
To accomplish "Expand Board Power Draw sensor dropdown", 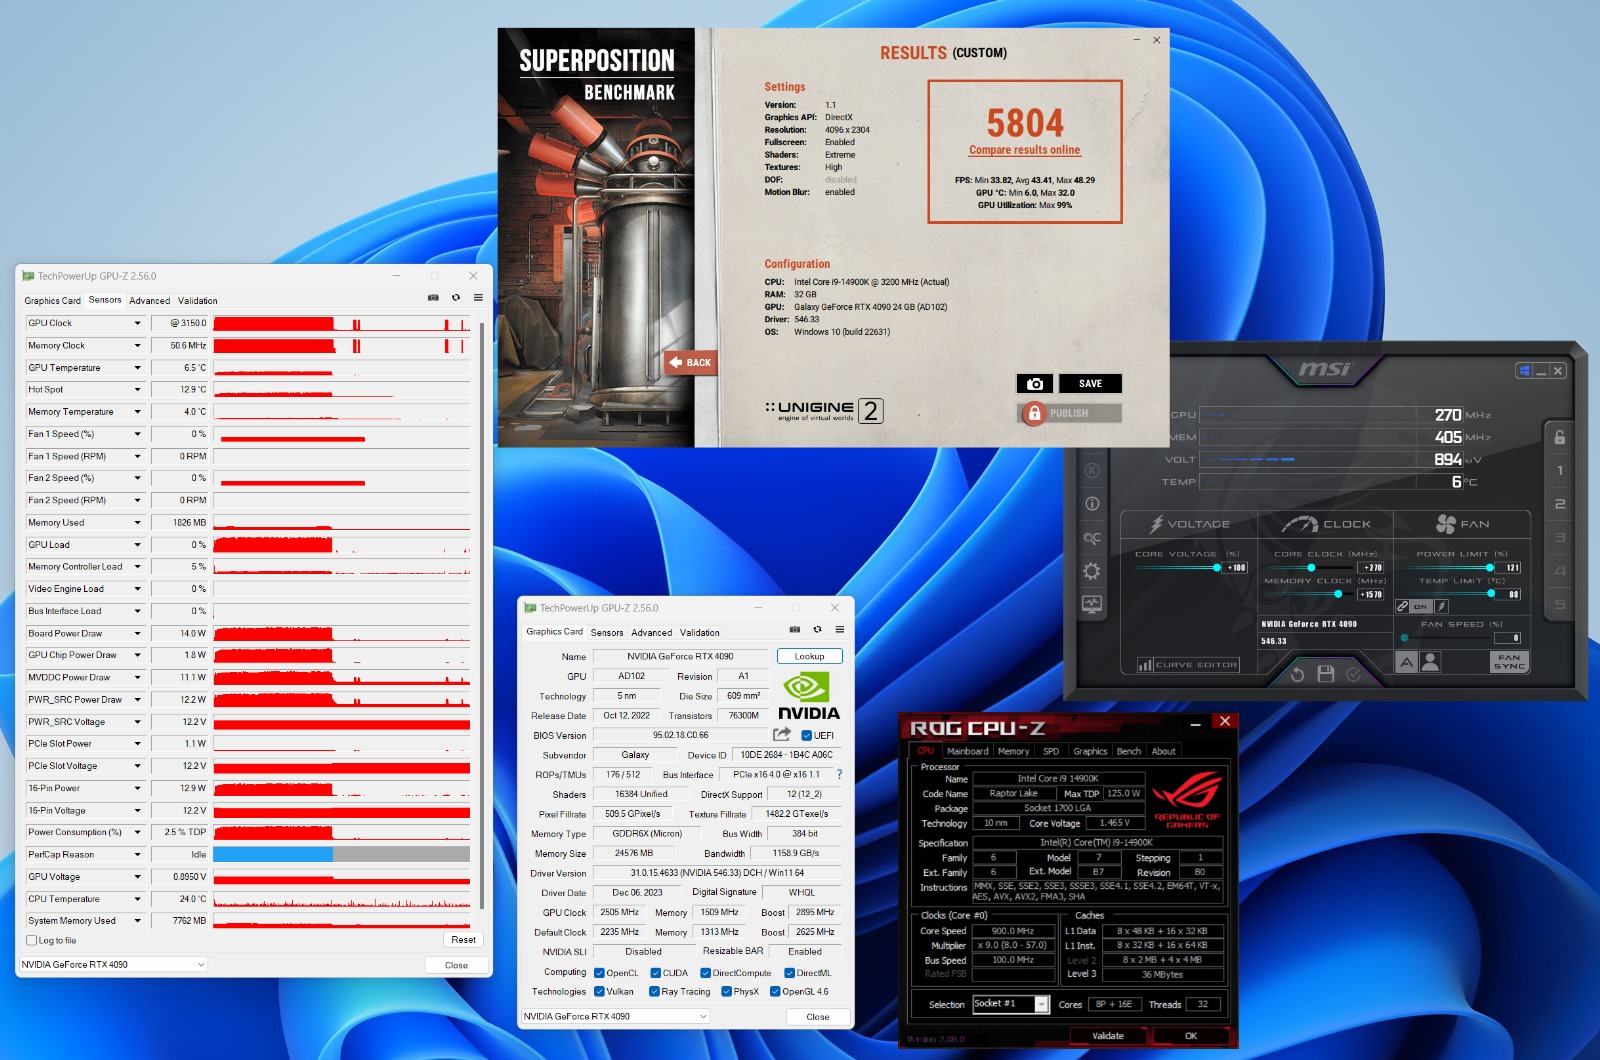I will (138, 634).
